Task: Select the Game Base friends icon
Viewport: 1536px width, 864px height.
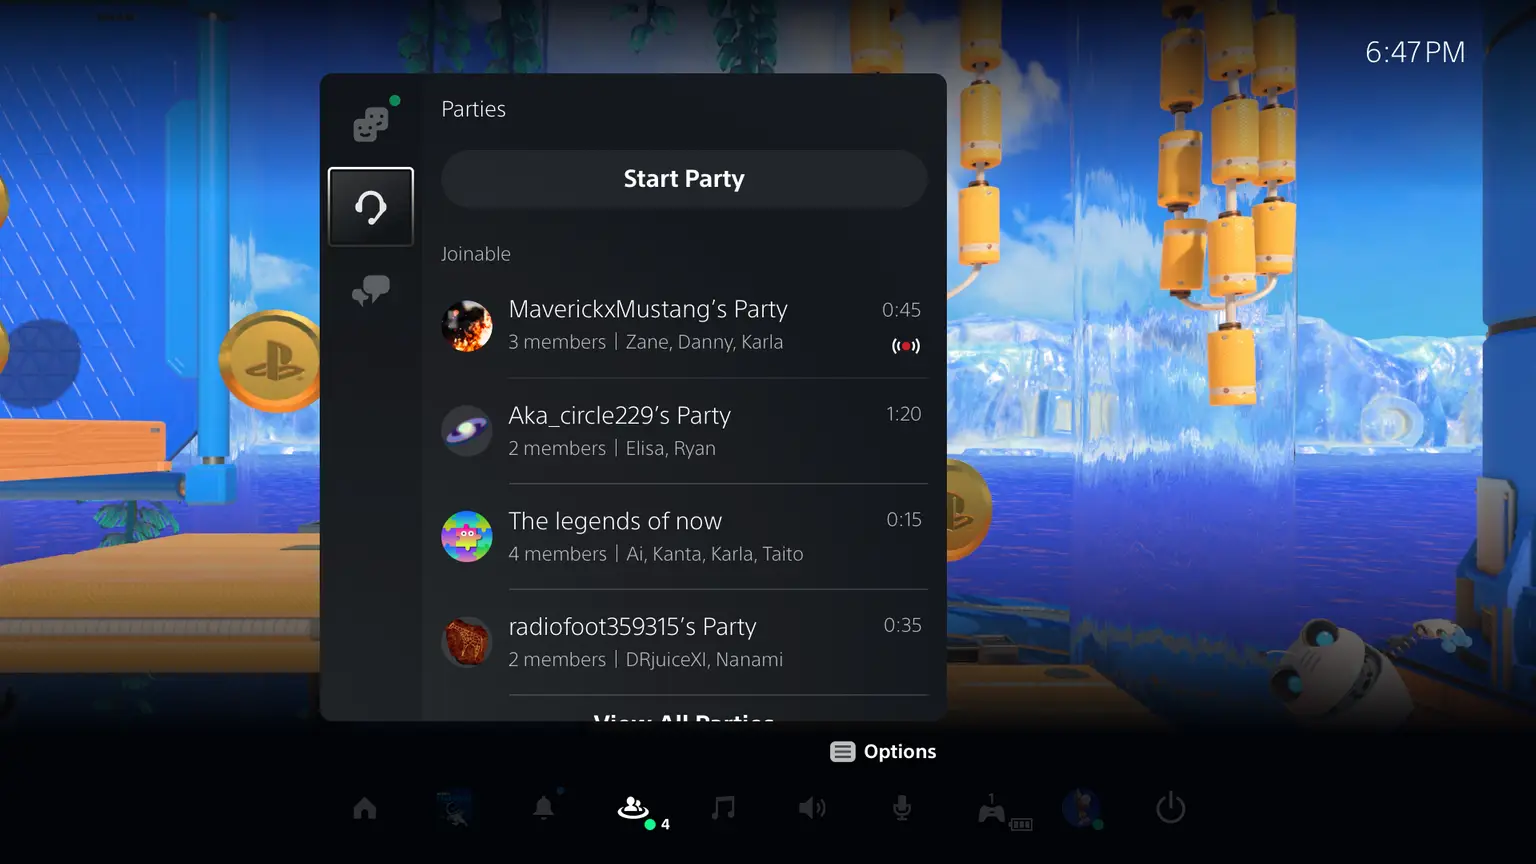Action: tap(634, 808)
